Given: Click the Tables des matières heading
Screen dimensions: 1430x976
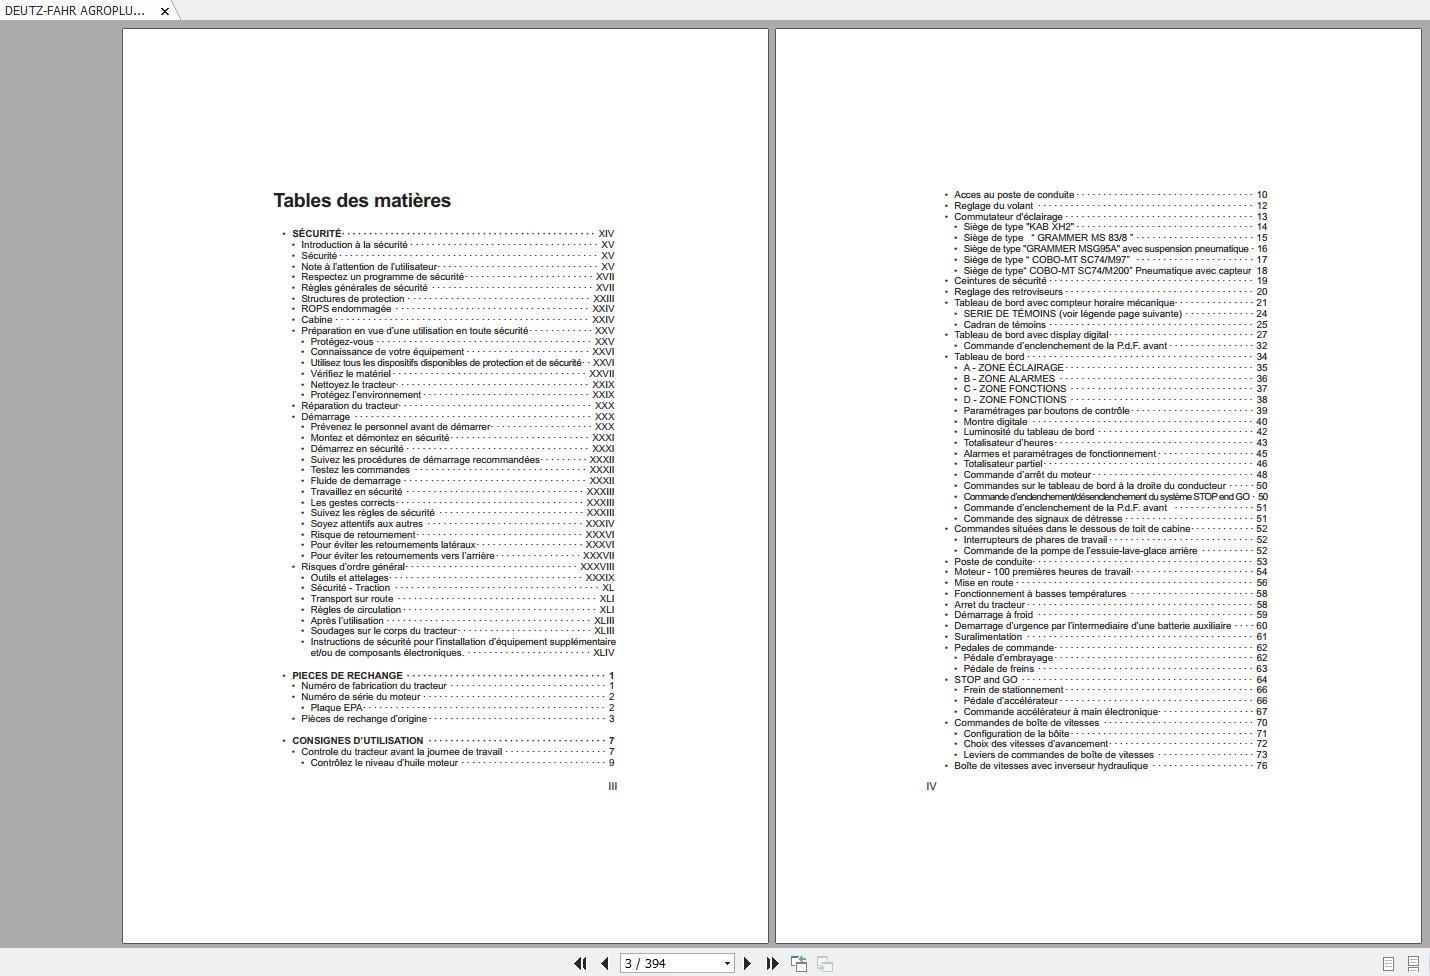Looking at the screenshot, I should [362, 201].
